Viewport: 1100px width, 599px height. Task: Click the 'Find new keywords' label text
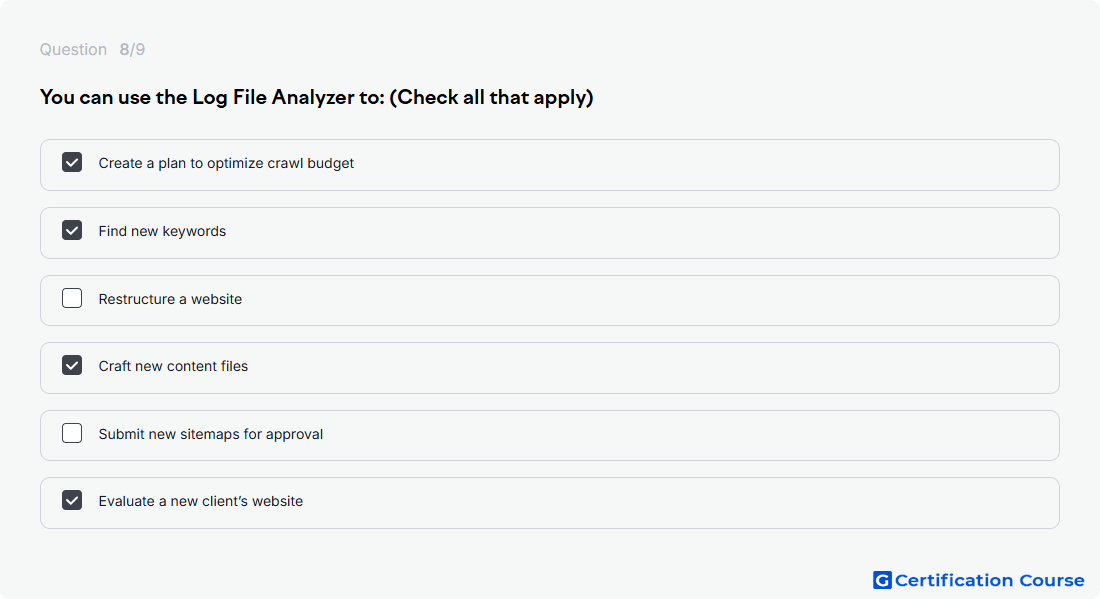162,231
